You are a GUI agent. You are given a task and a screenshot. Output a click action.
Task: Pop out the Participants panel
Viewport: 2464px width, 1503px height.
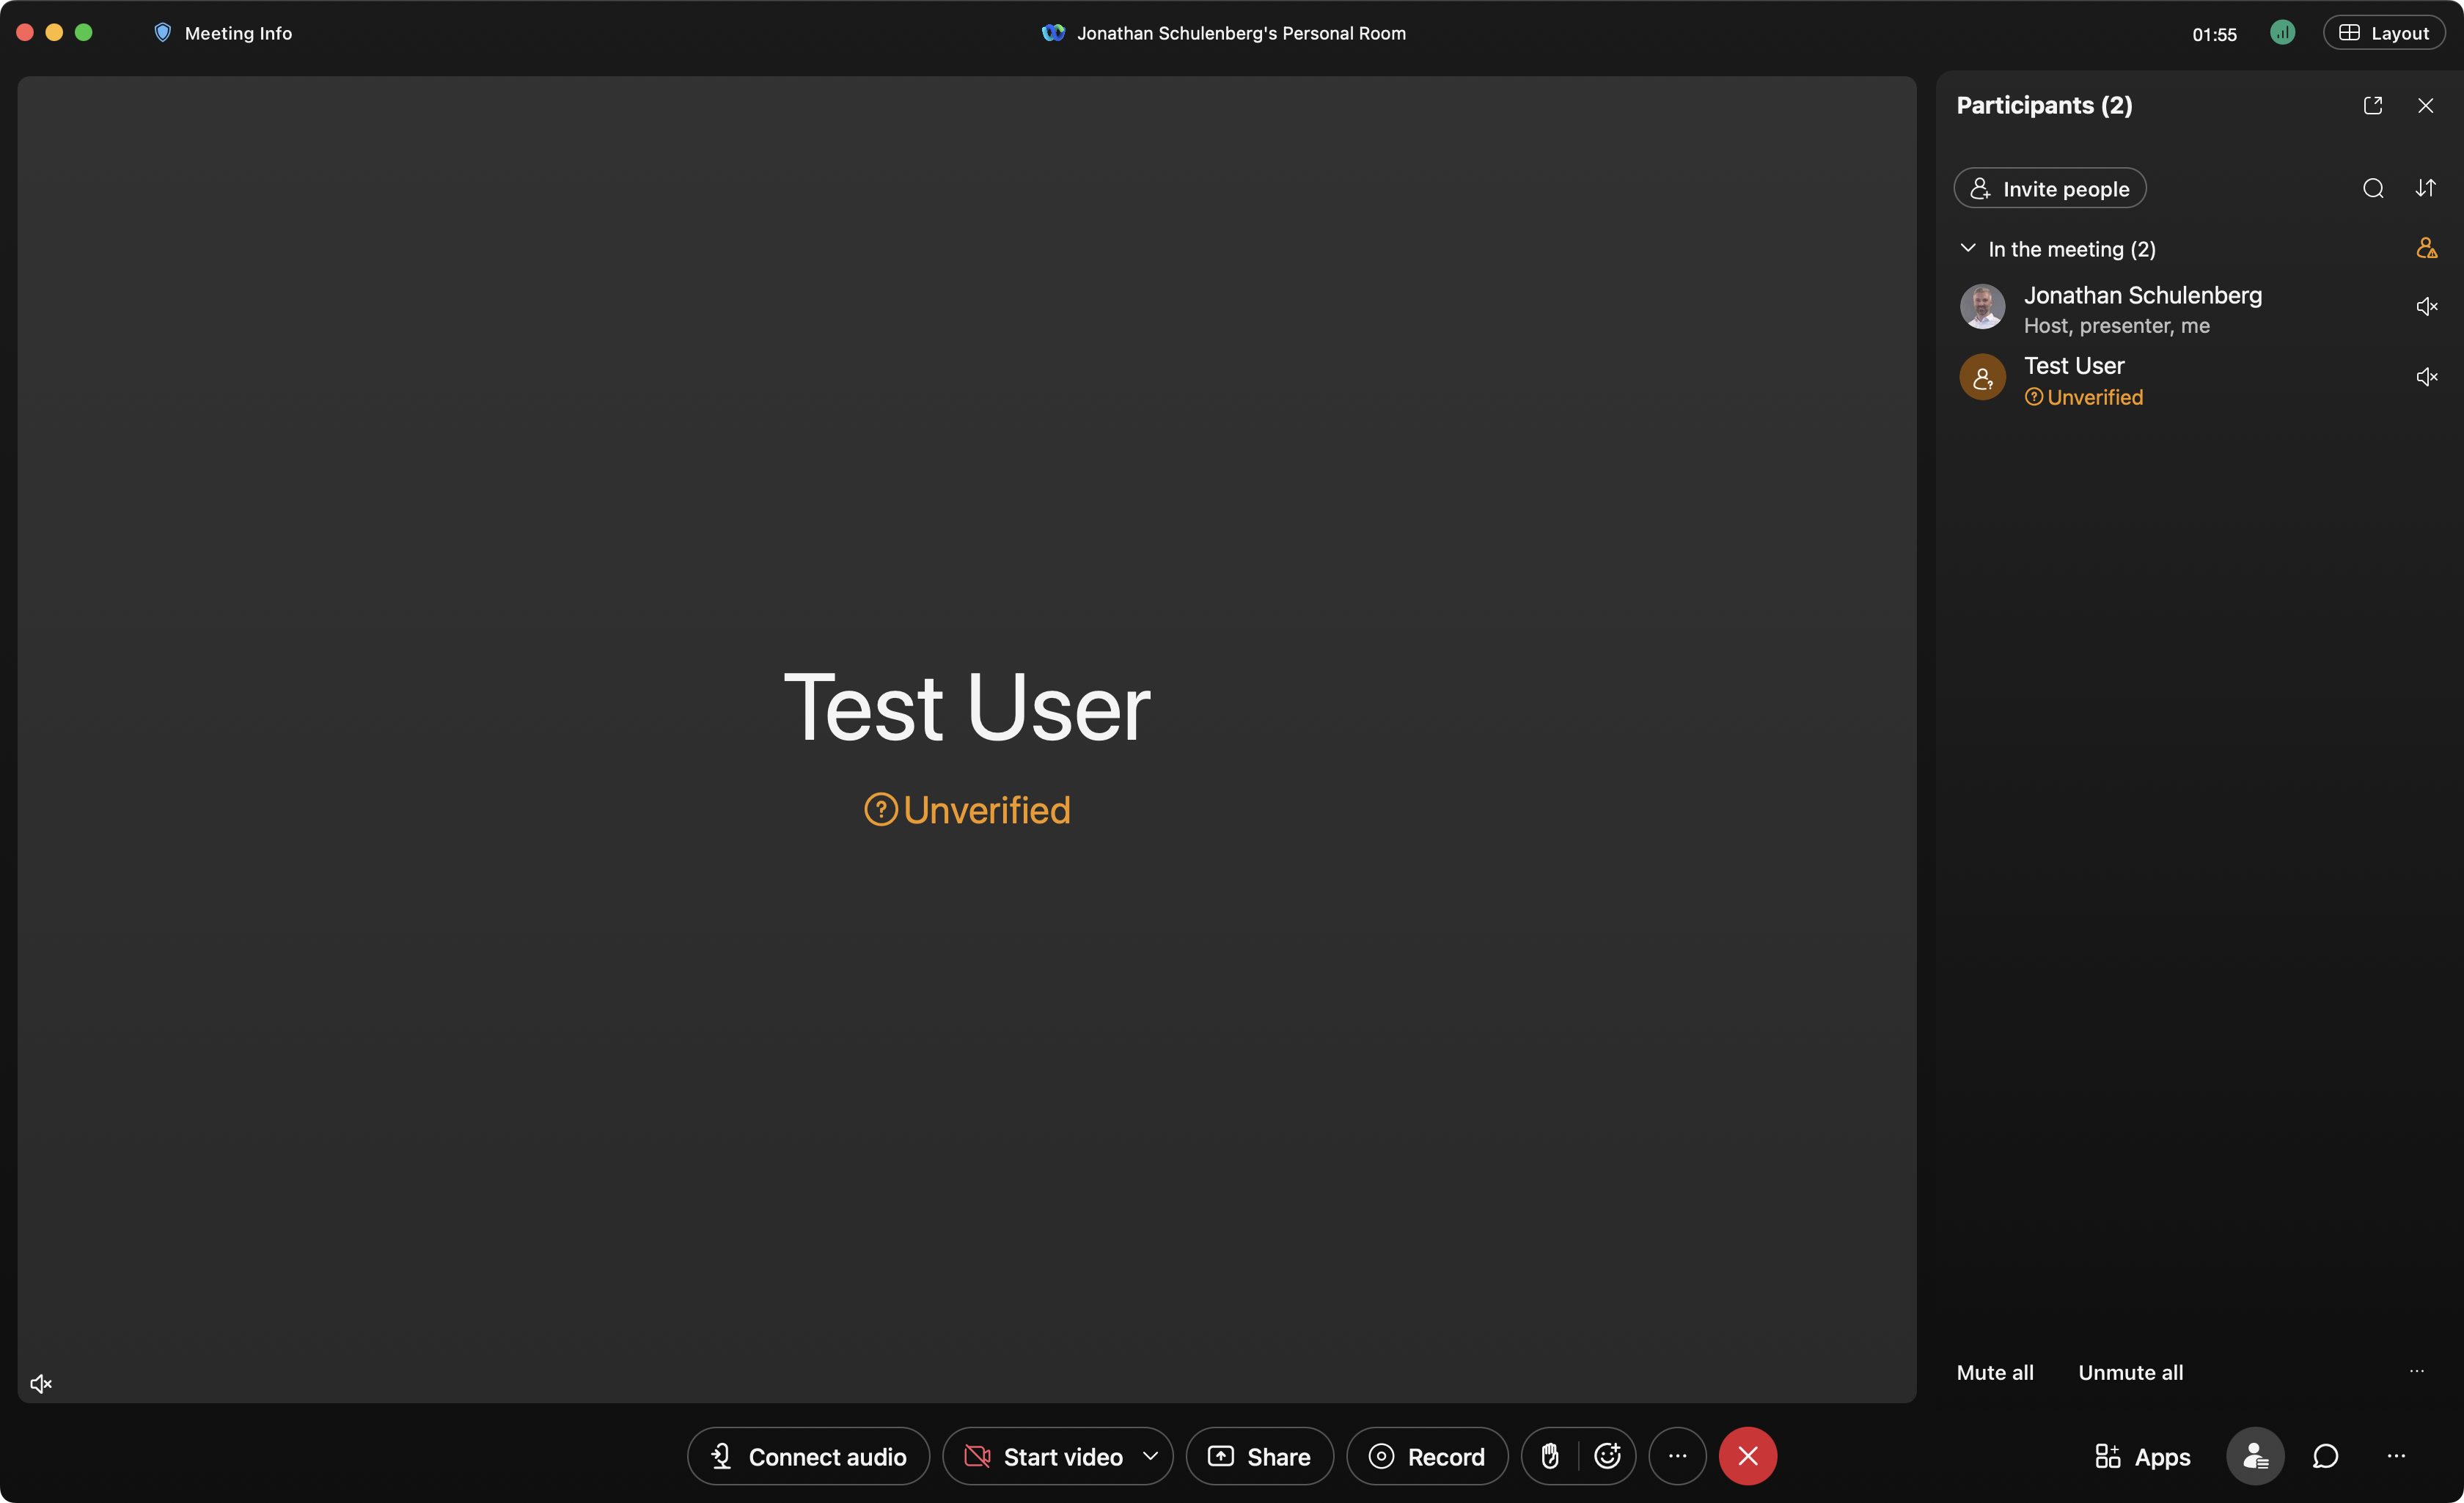pyautogui.click(x=2373, y=105)
